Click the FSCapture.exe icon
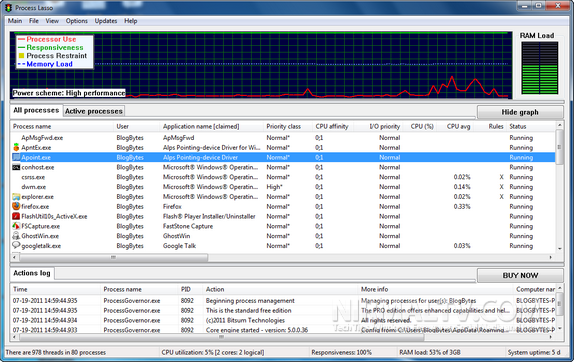Screen dimensions: 574x362 point(16,226)
